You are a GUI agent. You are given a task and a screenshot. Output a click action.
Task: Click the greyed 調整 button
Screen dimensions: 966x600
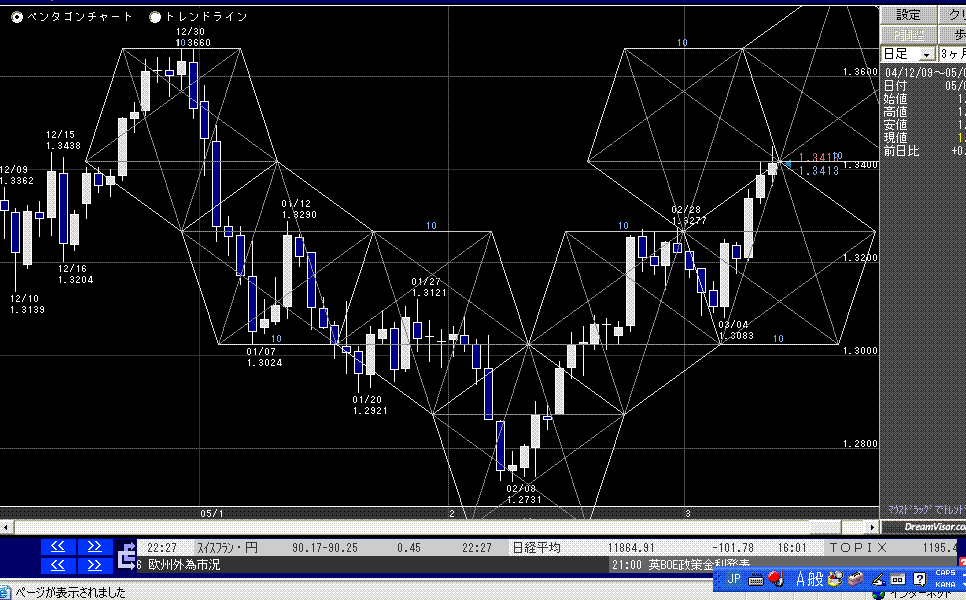click(x=907, y=34)
